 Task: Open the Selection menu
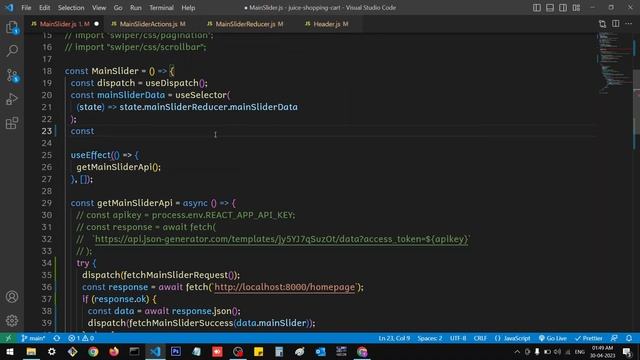coord(71,8)
